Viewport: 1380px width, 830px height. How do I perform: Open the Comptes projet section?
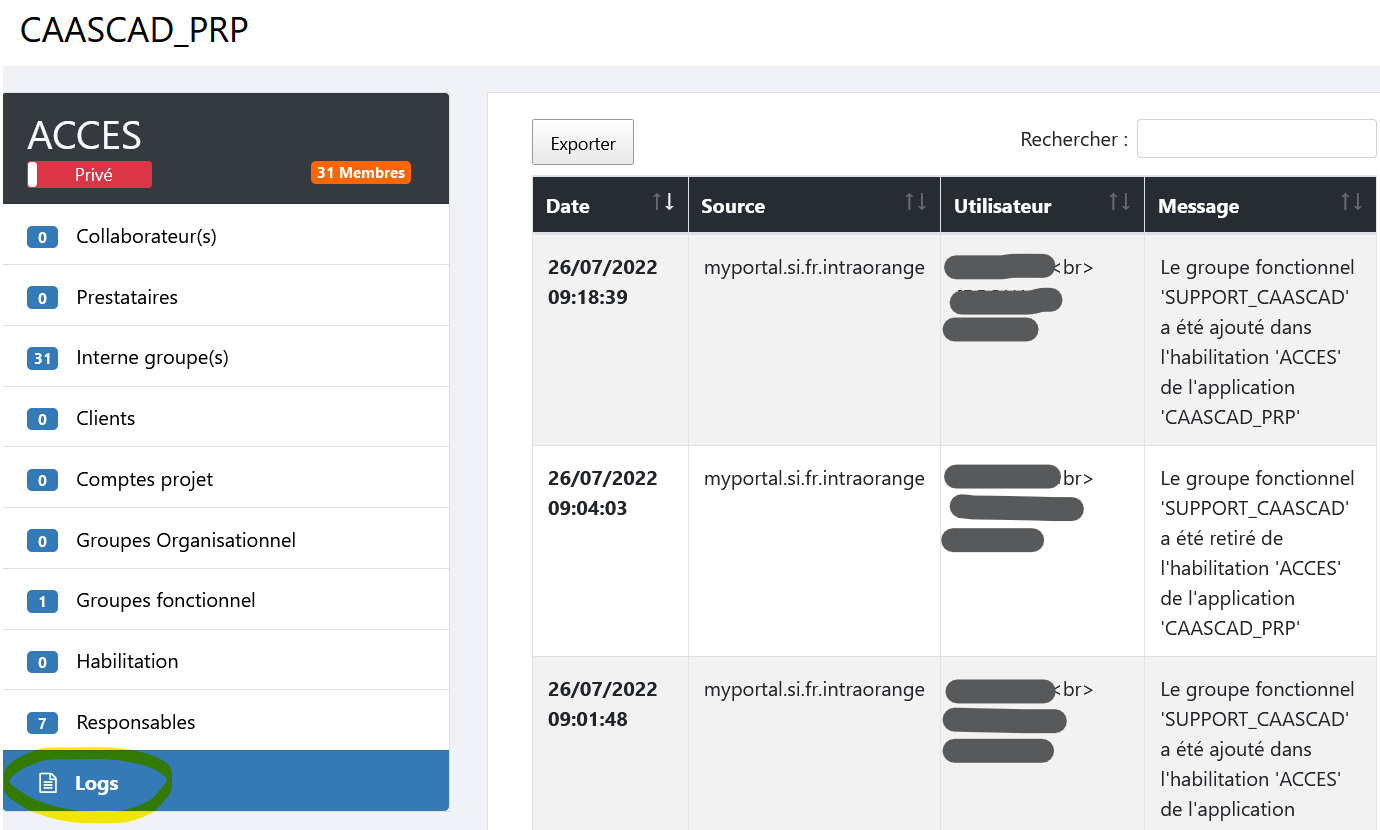click(x=226, y=479)
